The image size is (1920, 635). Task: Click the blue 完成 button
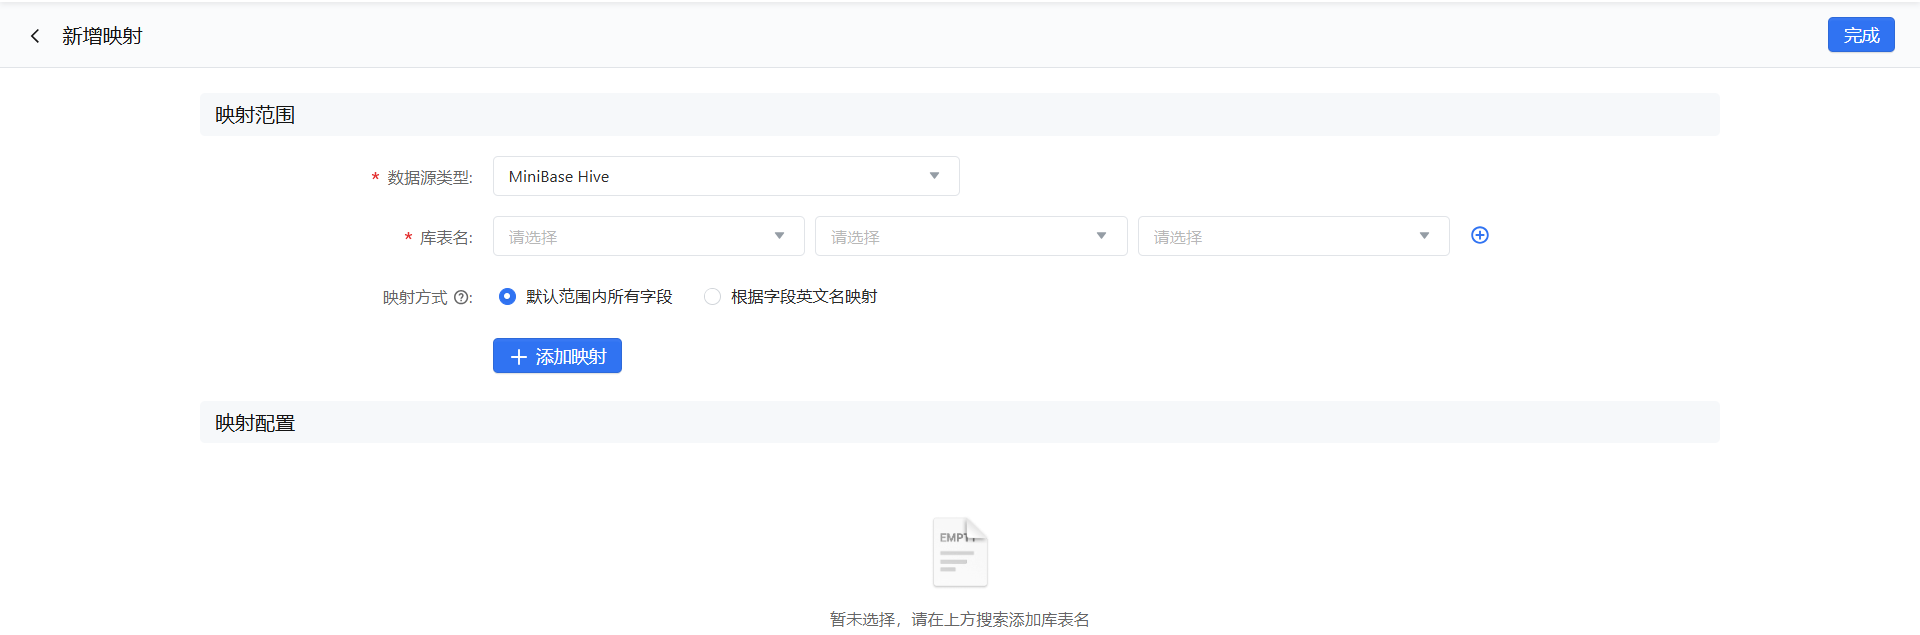[1861, 35]
